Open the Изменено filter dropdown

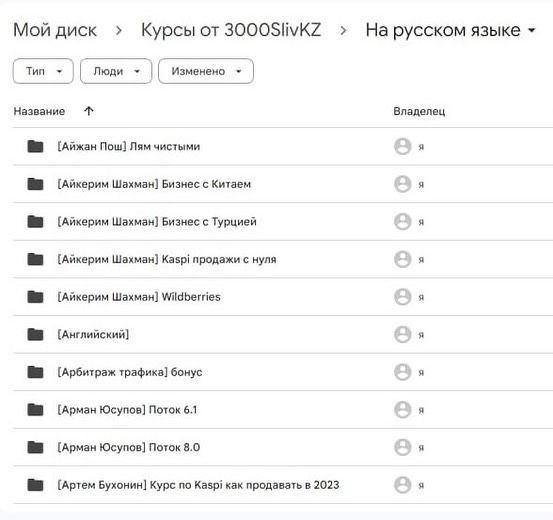click(x=206, y=71)
